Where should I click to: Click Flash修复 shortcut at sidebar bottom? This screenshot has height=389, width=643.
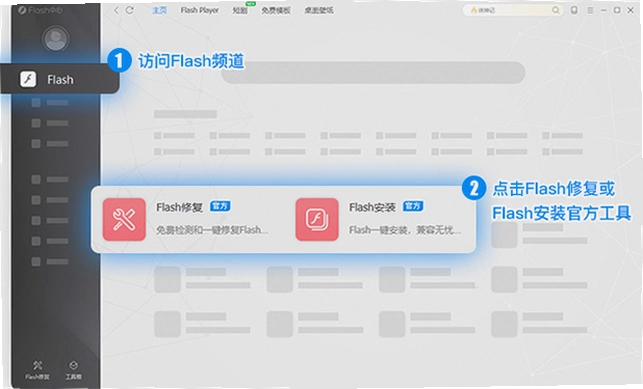[37, 370]
